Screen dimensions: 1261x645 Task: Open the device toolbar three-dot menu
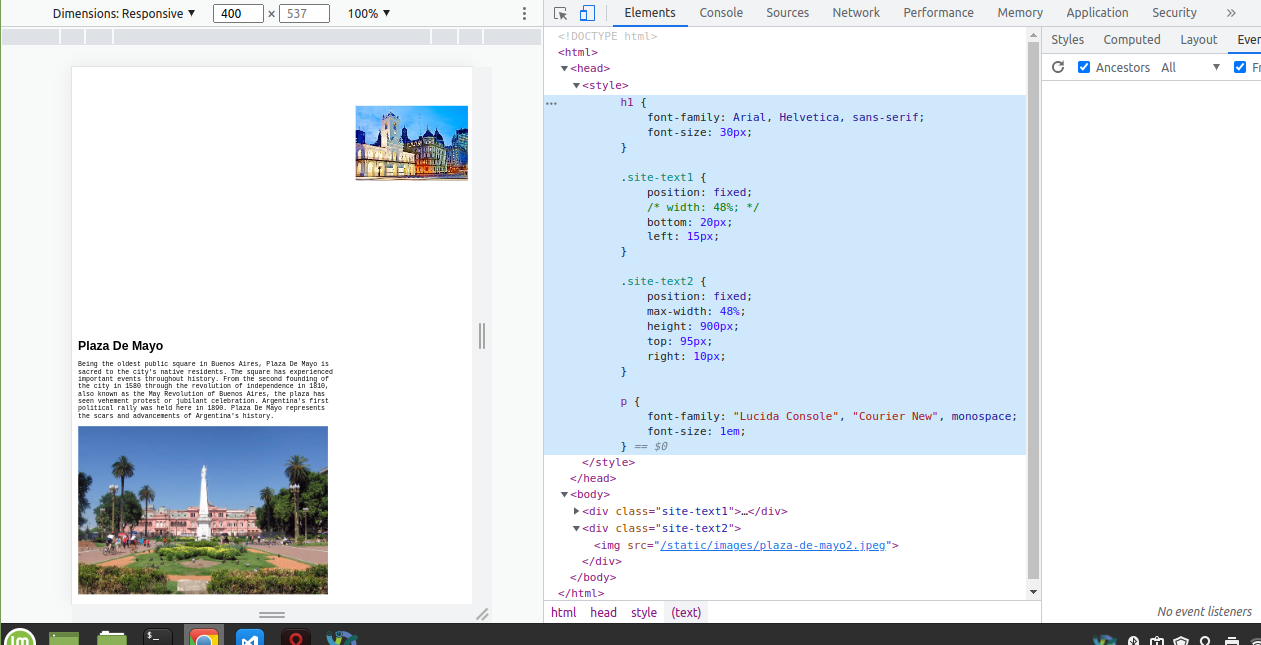pyautogui.click(x=525, y=14)
